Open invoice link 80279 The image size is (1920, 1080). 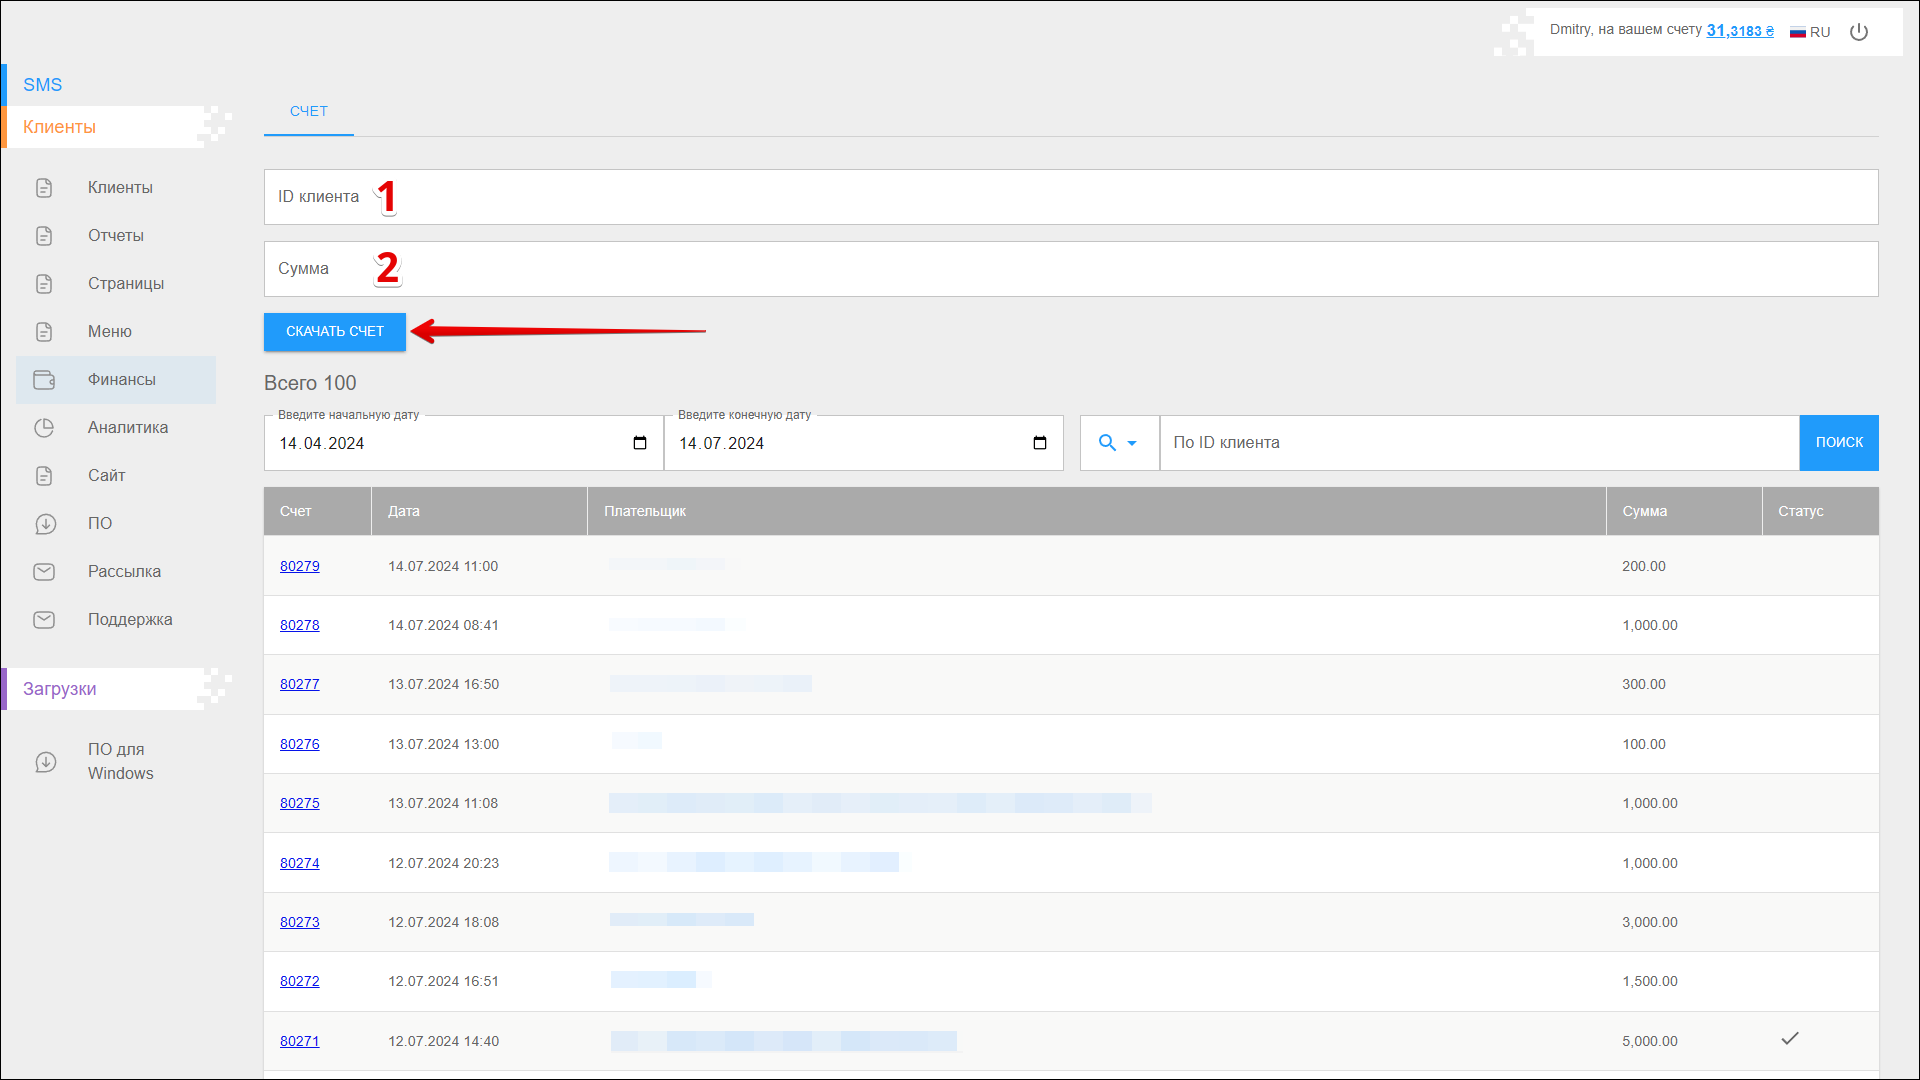pyautogui.click(x=299, y=566)
